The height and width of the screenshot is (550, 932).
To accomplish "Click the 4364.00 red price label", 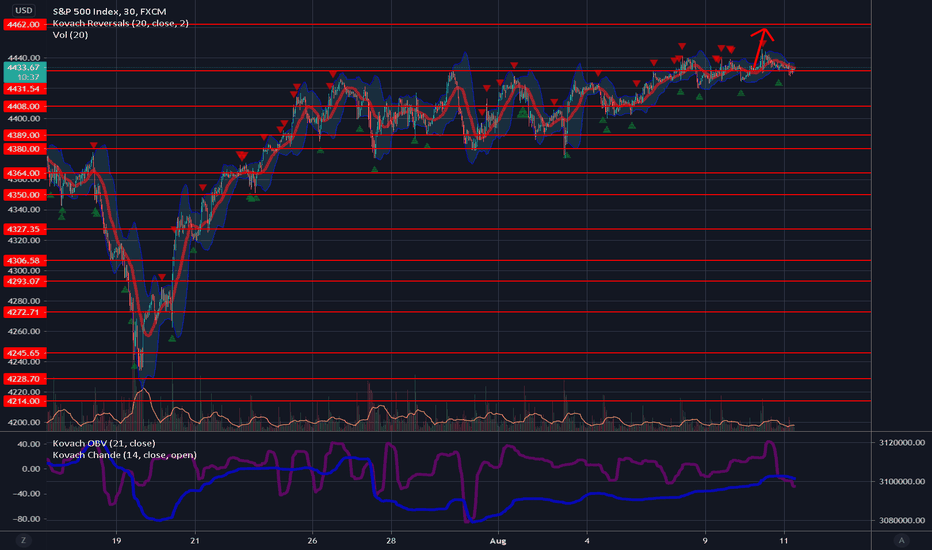I will 24,173.
